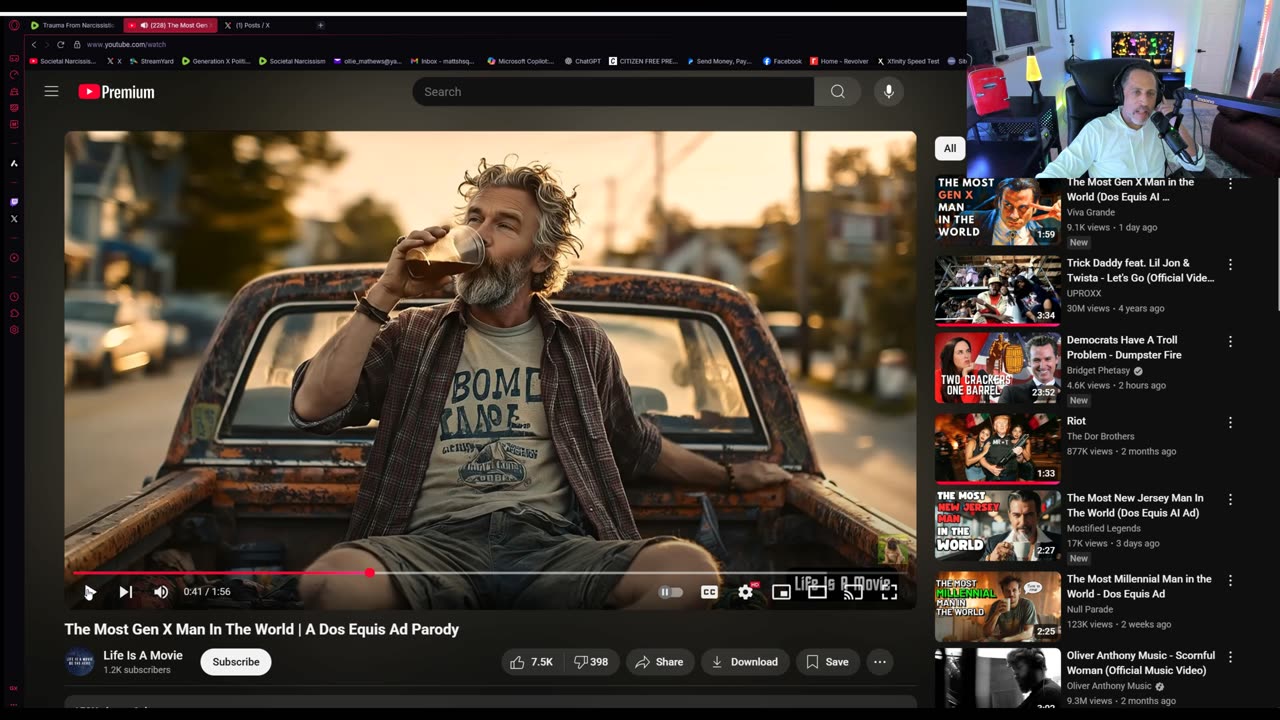Click The Dor Brothers channel name

pos(1101,436)
